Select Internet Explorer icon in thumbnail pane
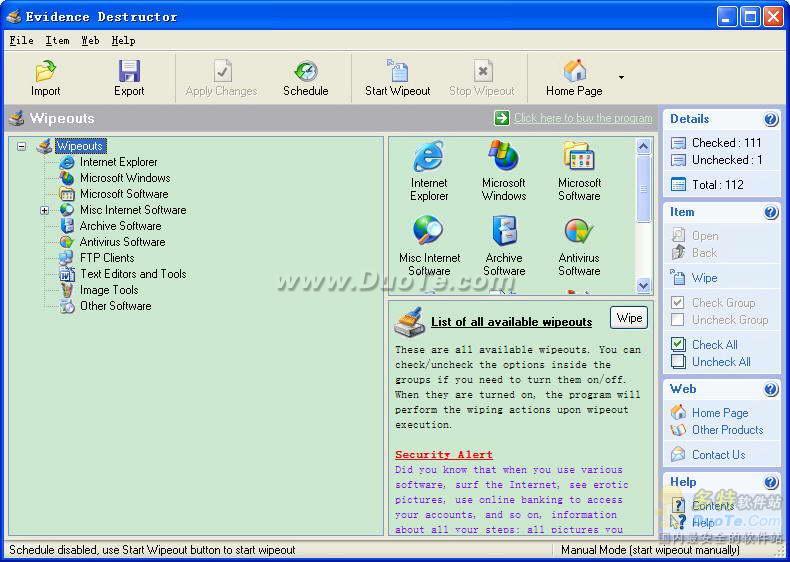The image size is (790, 562). (429, 157)
